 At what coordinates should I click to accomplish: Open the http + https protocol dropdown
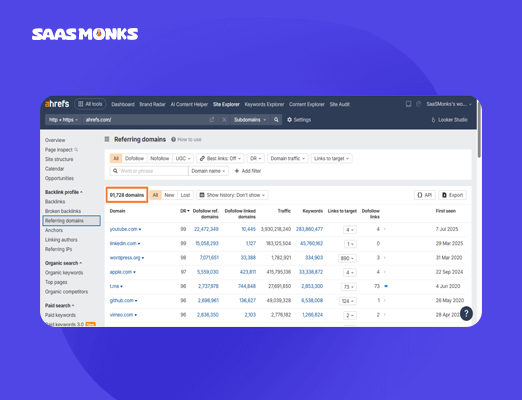[x=63, y=120]
